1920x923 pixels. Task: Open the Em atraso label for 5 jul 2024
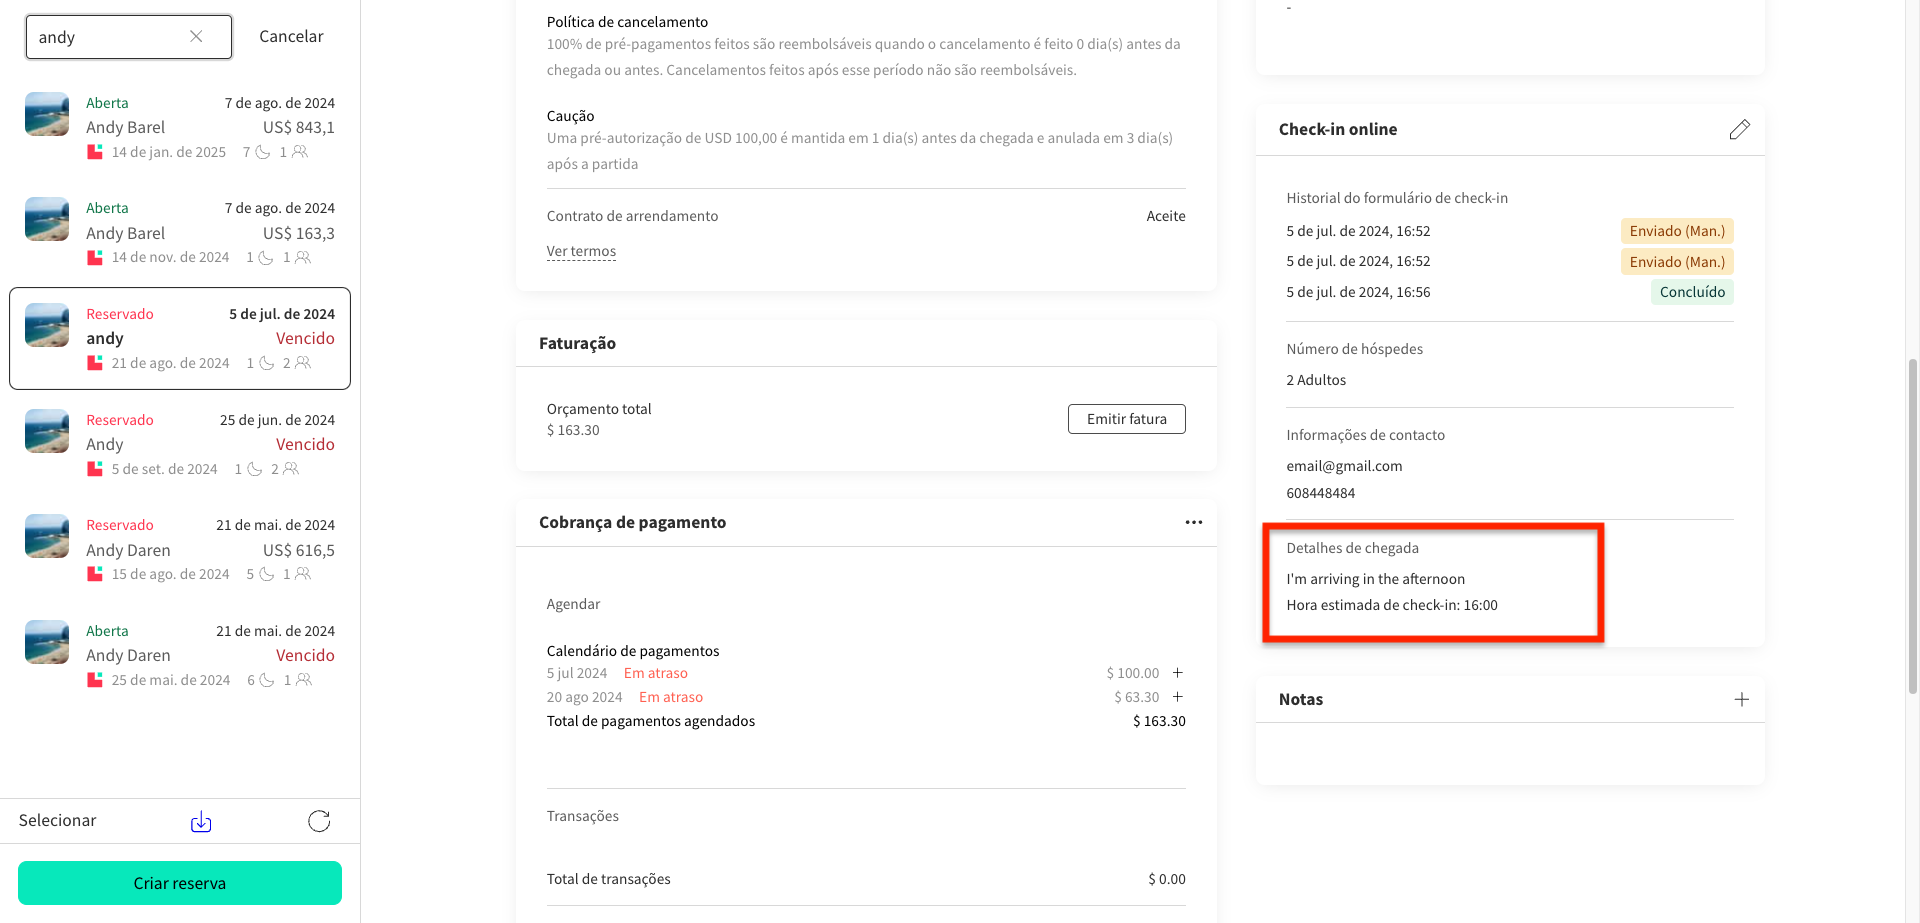pyautogui.click(x=655, y=672)
